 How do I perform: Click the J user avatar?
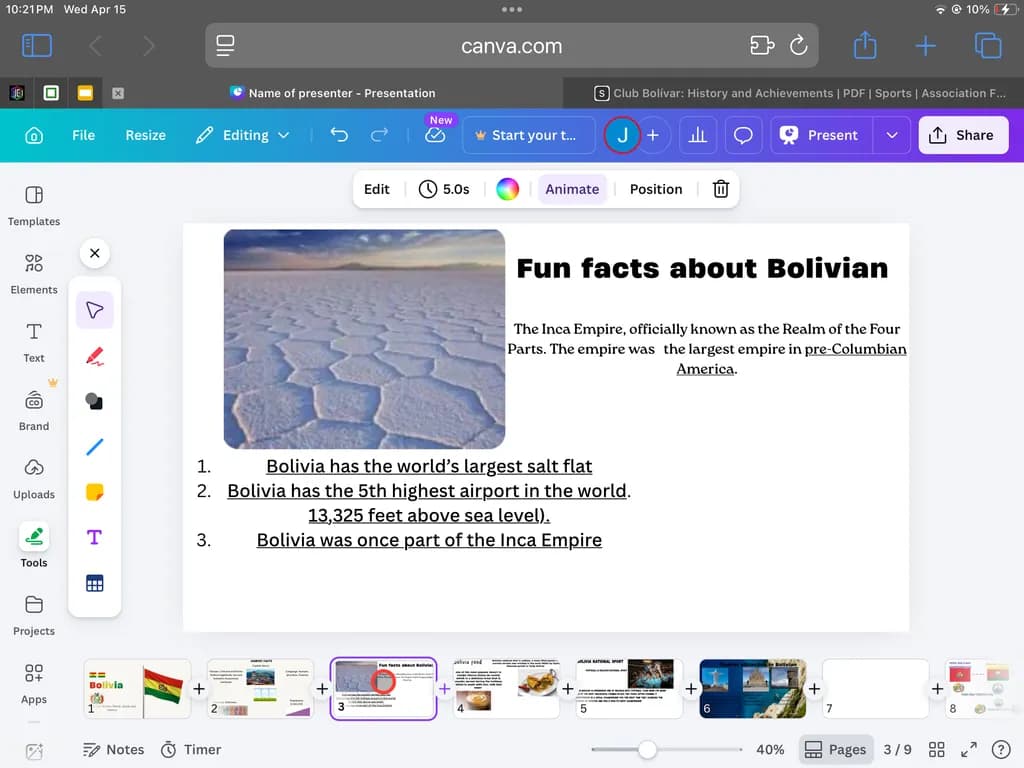[622, 135]
